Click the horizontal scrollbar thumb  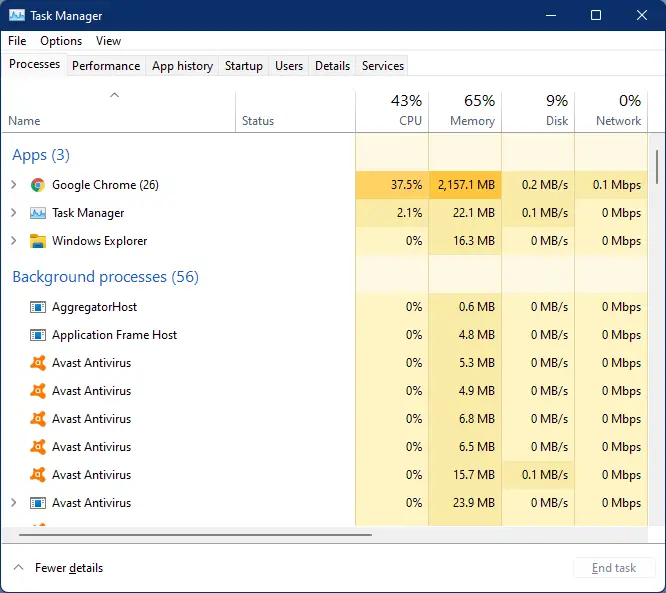tap(195, 535)
